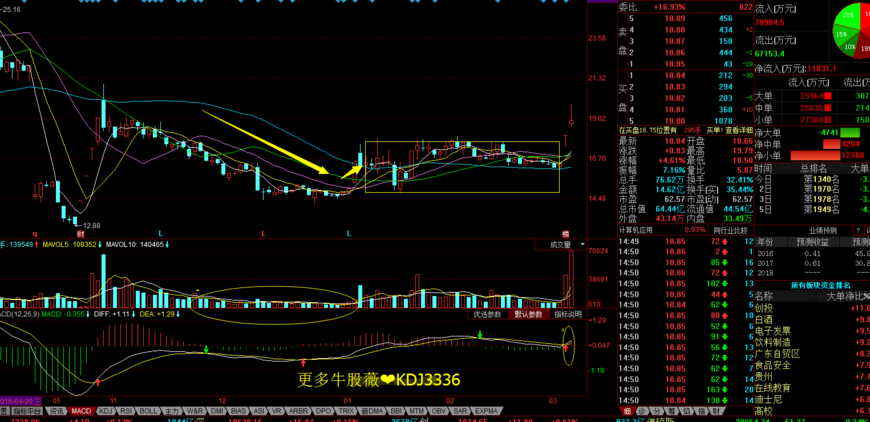Open 指标说明 indicator description
The width and height of the screenshot is (870, 422).
click(568, 314)
